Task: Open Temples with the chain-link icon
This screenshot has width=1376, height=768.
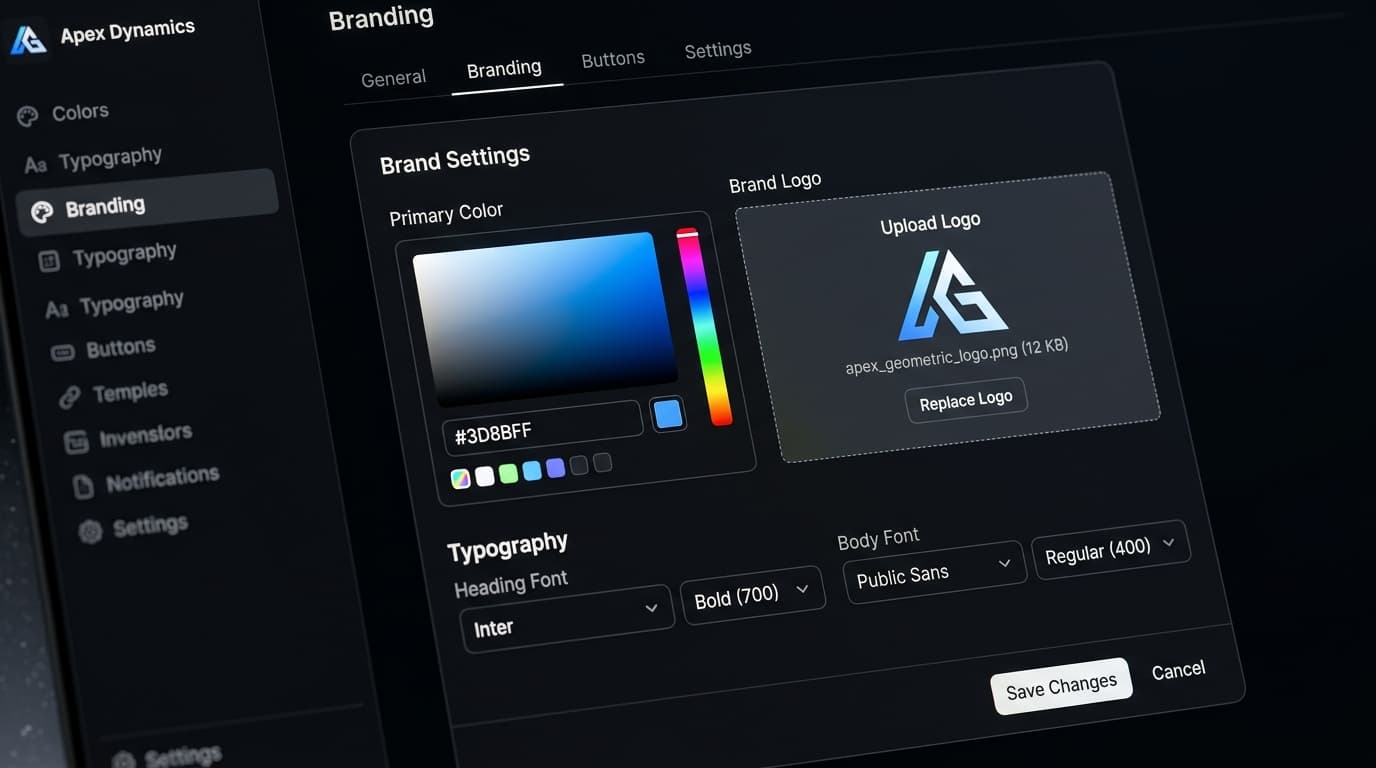Action: point(114,393)
